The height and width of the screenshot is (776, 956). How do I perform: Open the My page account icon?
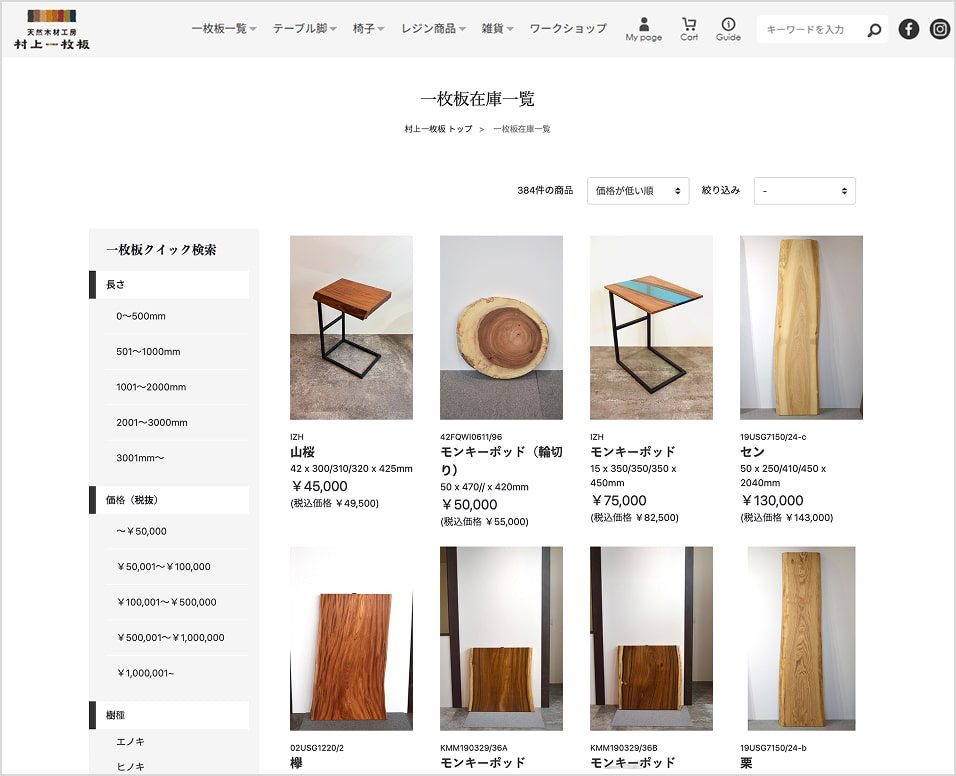tap(643, 28)
